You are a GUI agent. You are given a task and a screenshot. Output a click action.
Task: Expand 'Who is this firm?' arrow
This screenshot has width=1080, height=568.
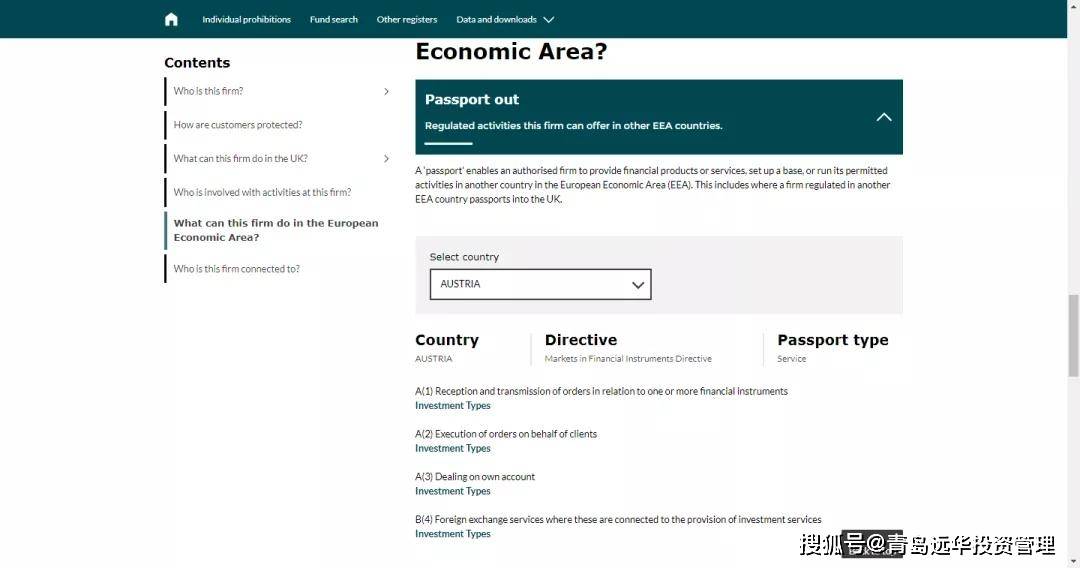point(386,91)
